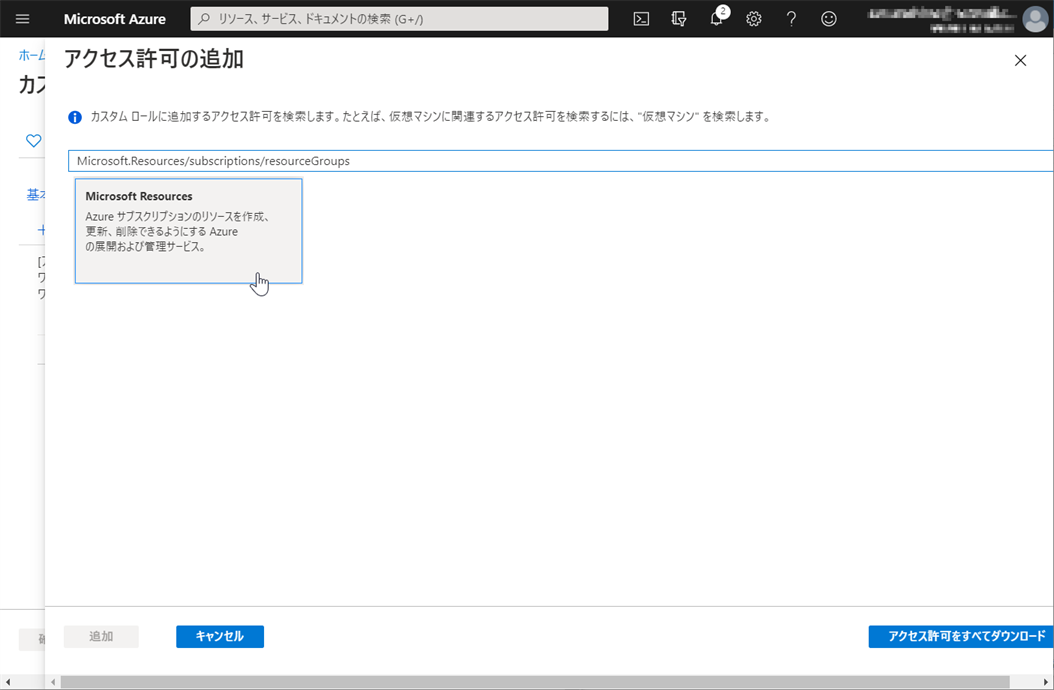
Task: Click the search magnifier icon
Action: coord(204,19)
